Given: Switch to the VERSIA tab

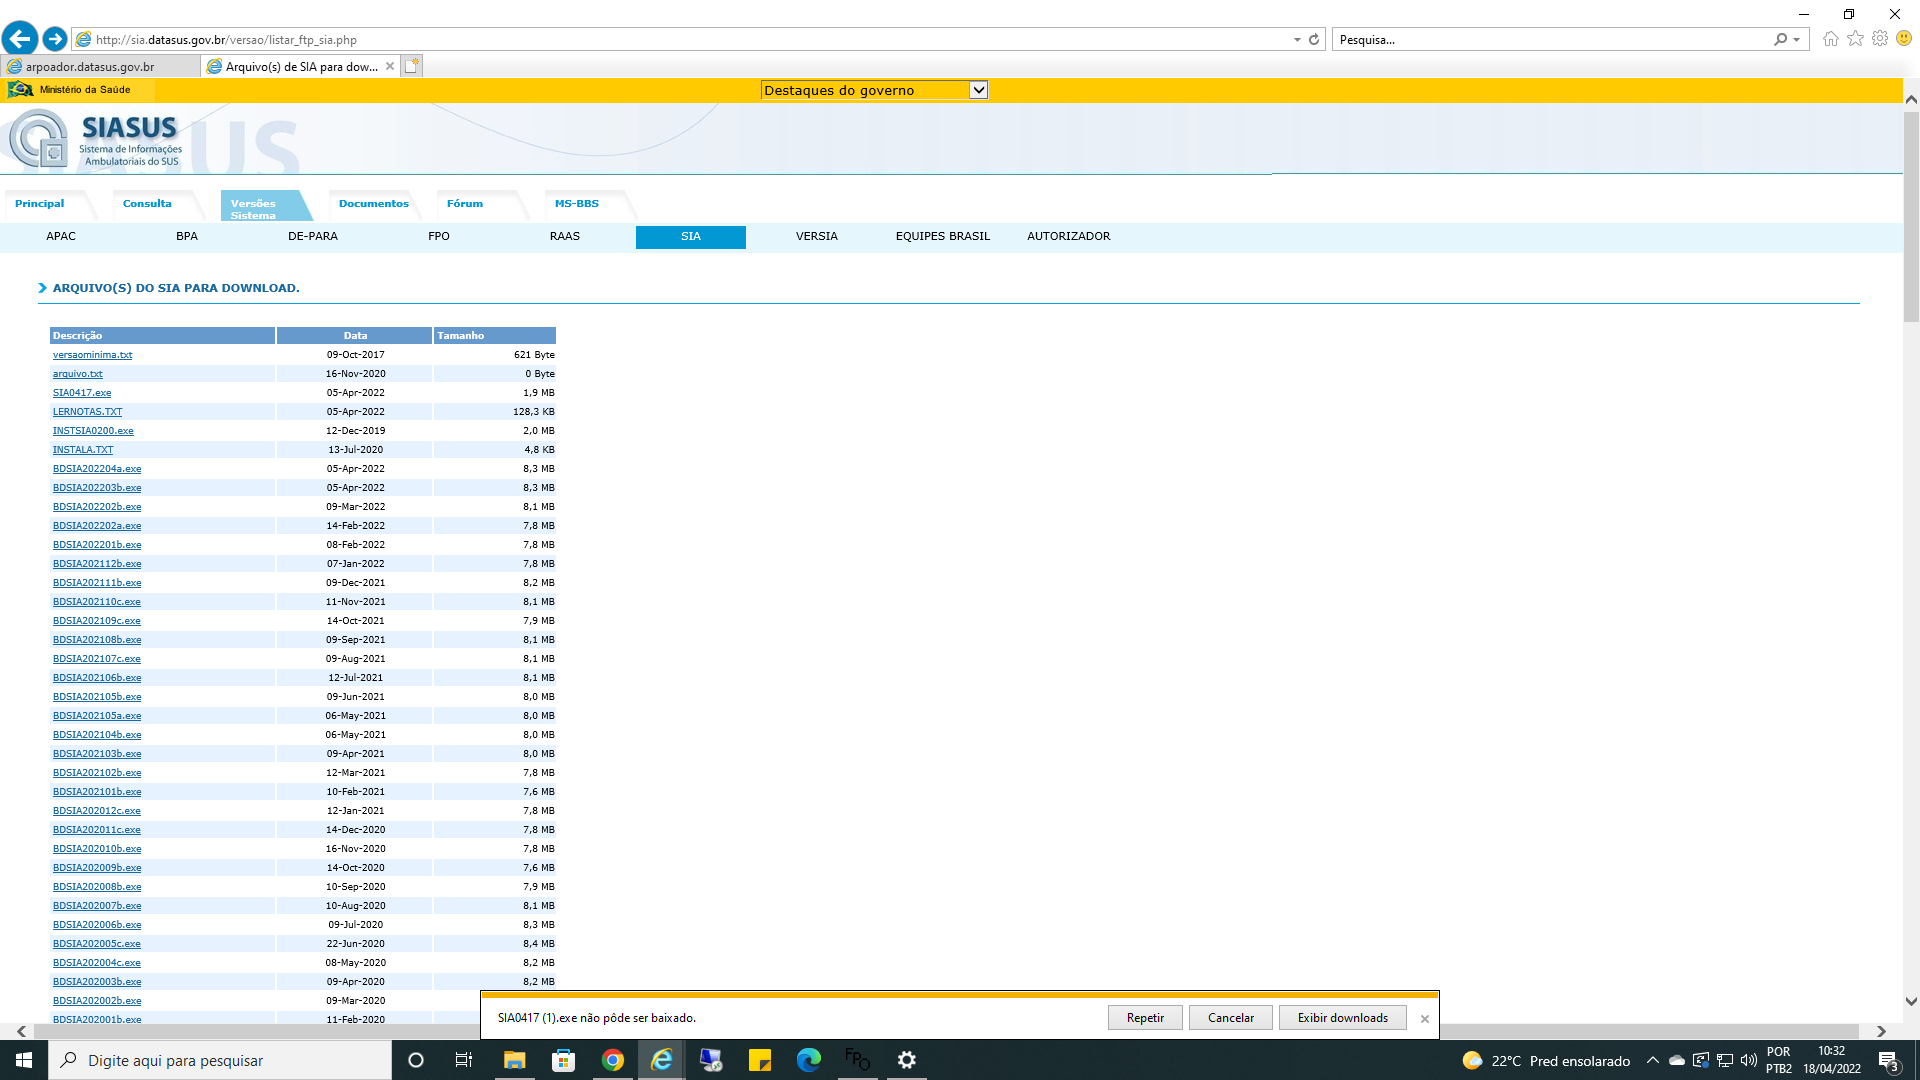Looking at the screenshot, I should 817,237.
